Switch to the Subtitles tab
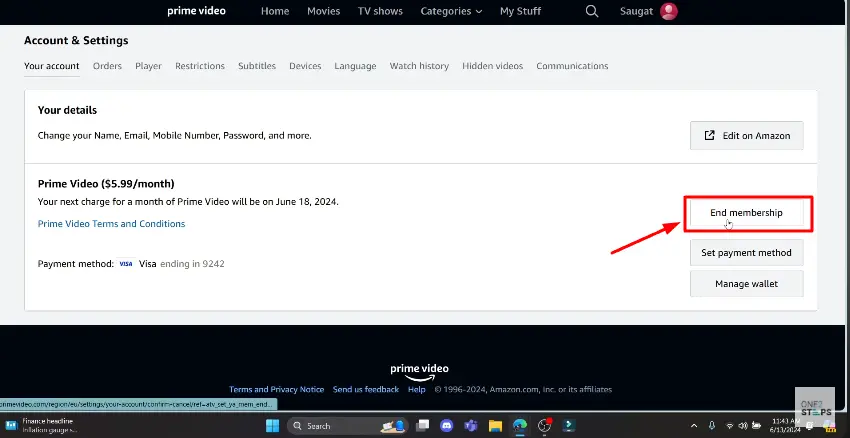Screen dimensions: 850x438 point(257,66)
